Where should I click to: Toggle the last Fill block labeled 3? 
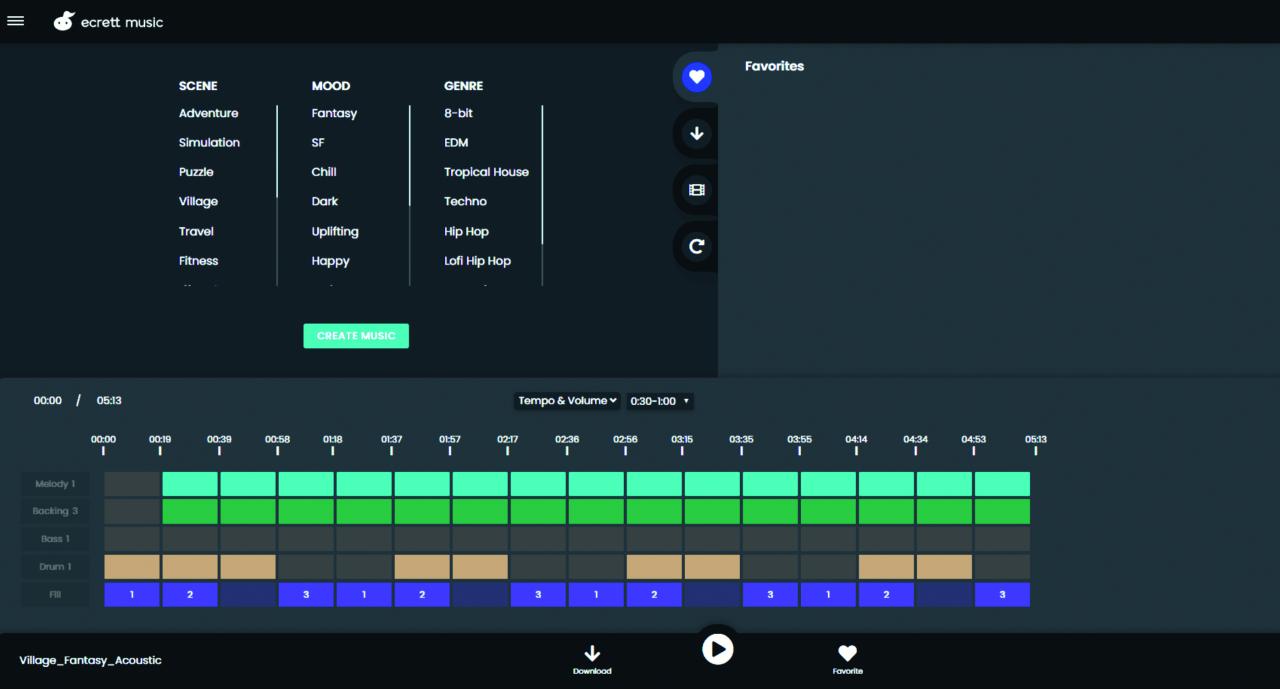point(1002,594)
